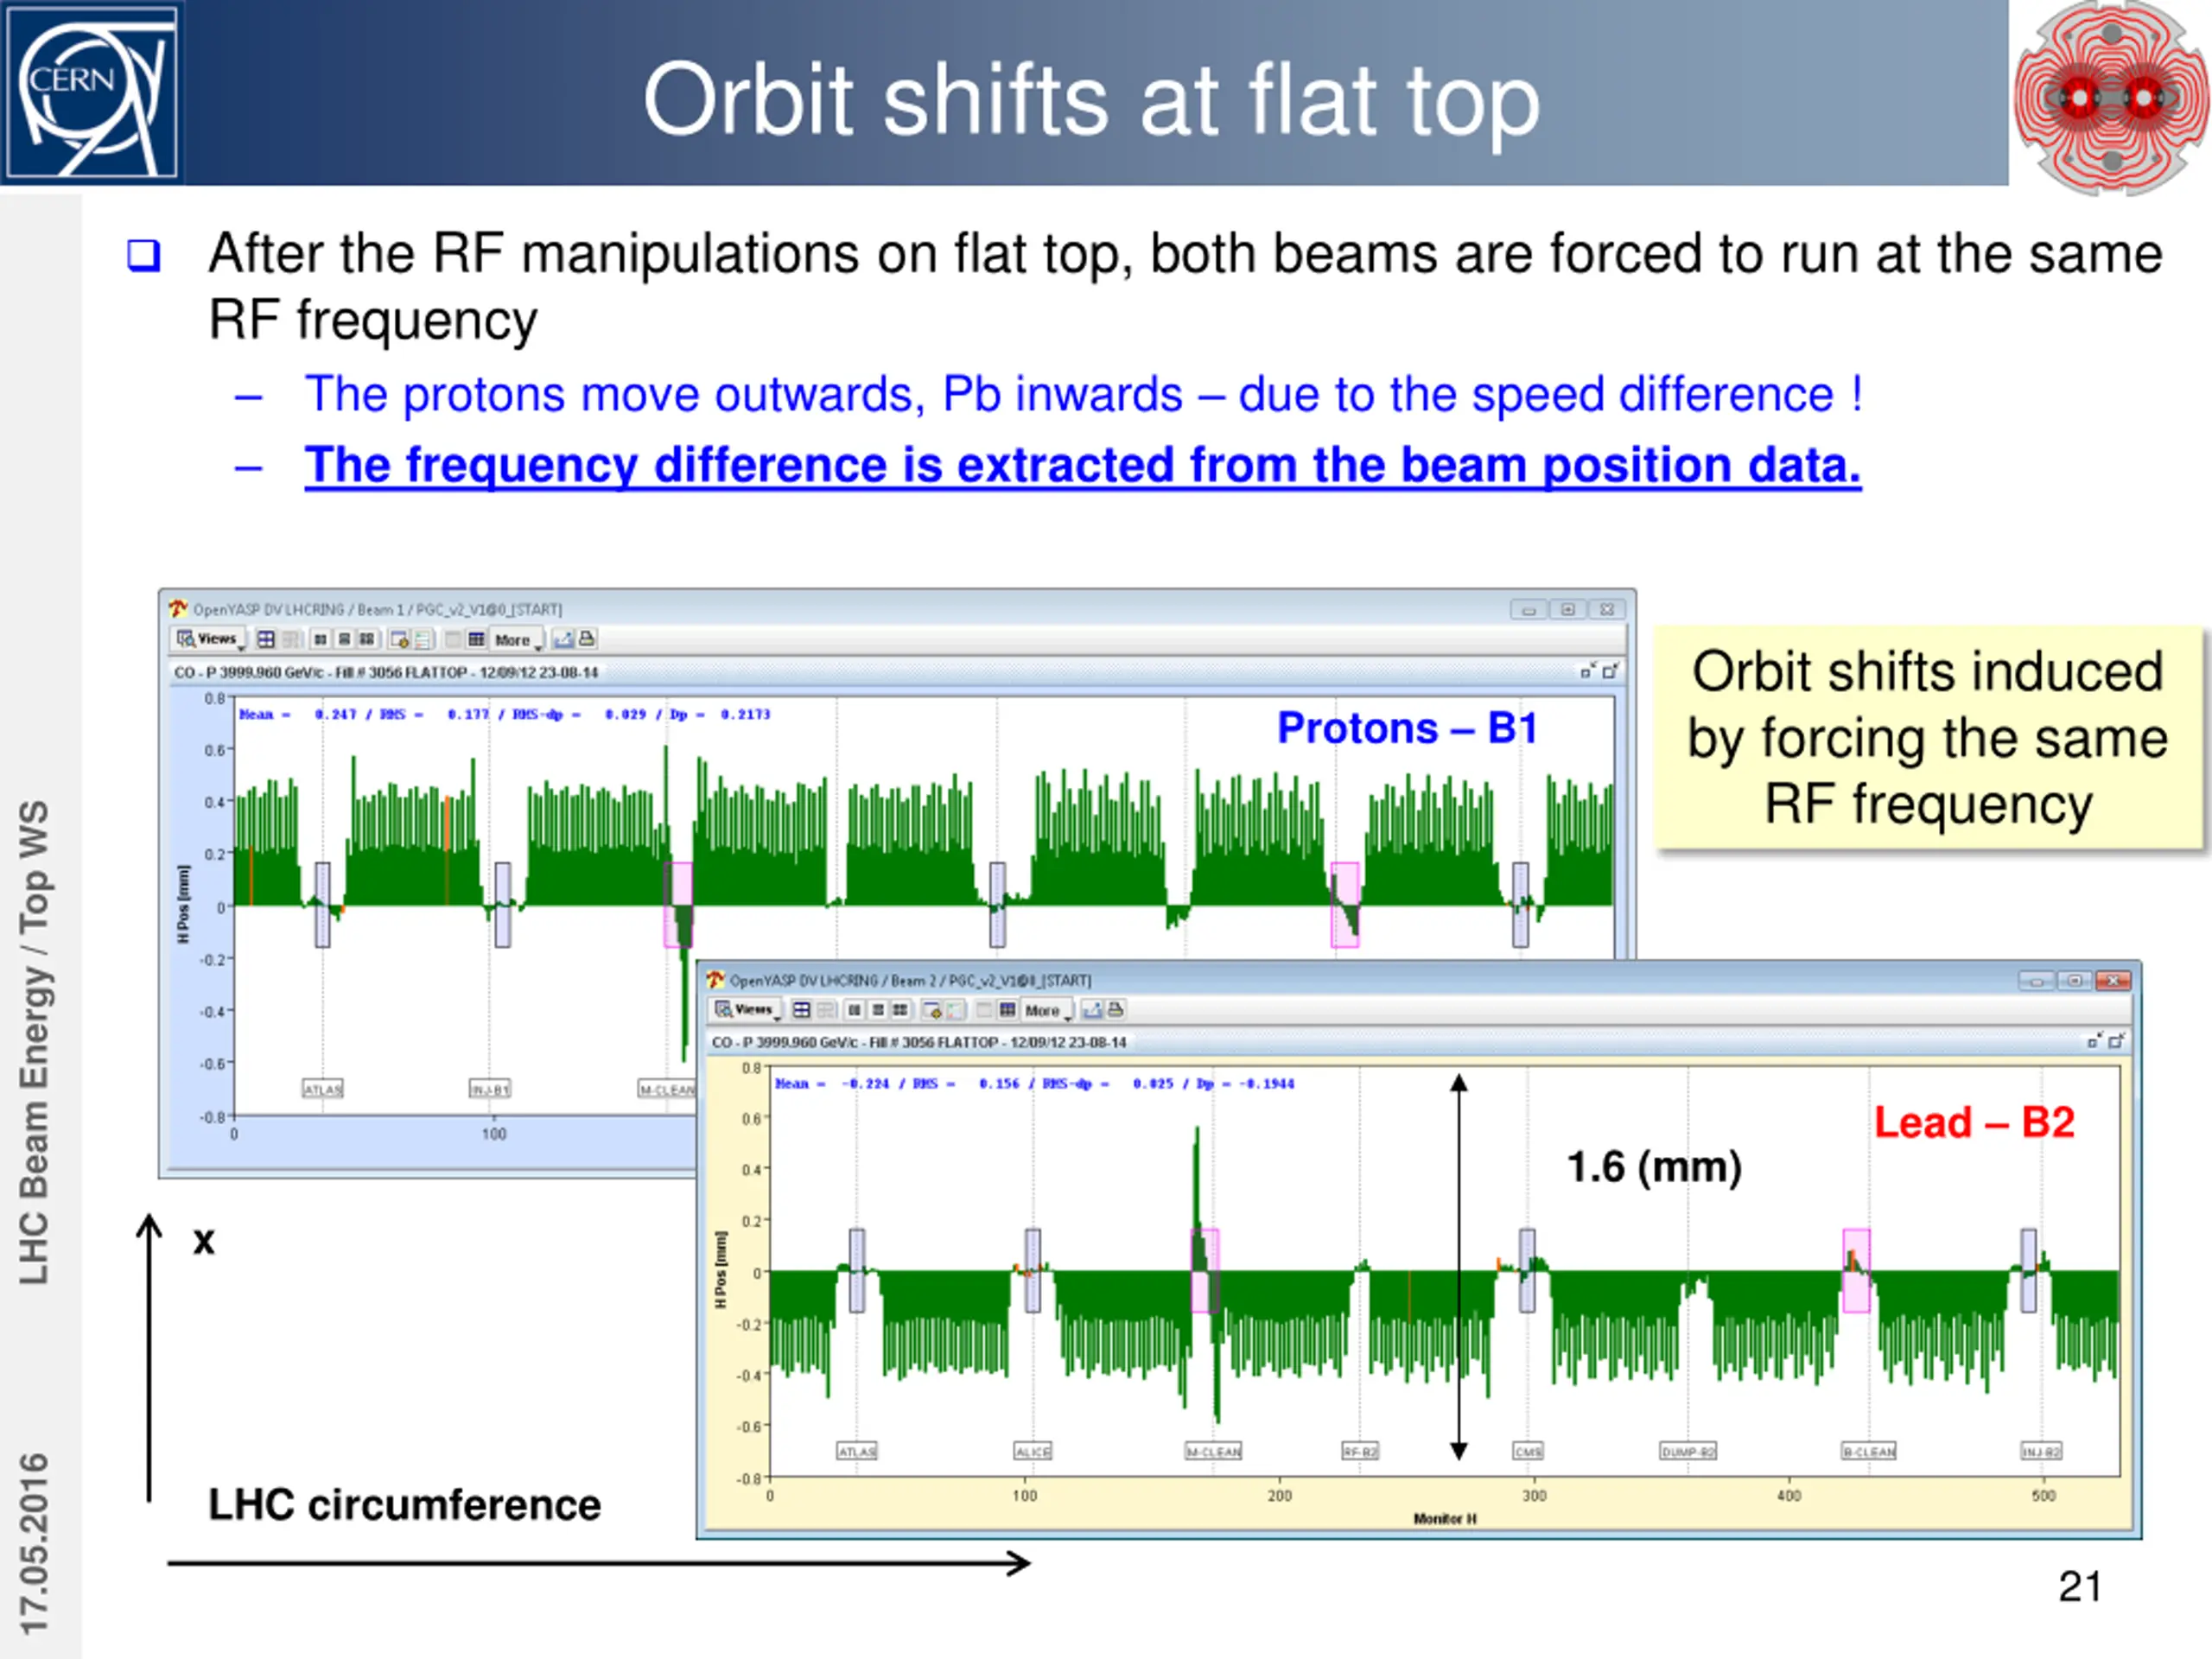Click the quad tile layout icon in Beam 2 toolbar
Image resolution: width=2212 pixels, height=1659 pixels.
point(900,1010)
